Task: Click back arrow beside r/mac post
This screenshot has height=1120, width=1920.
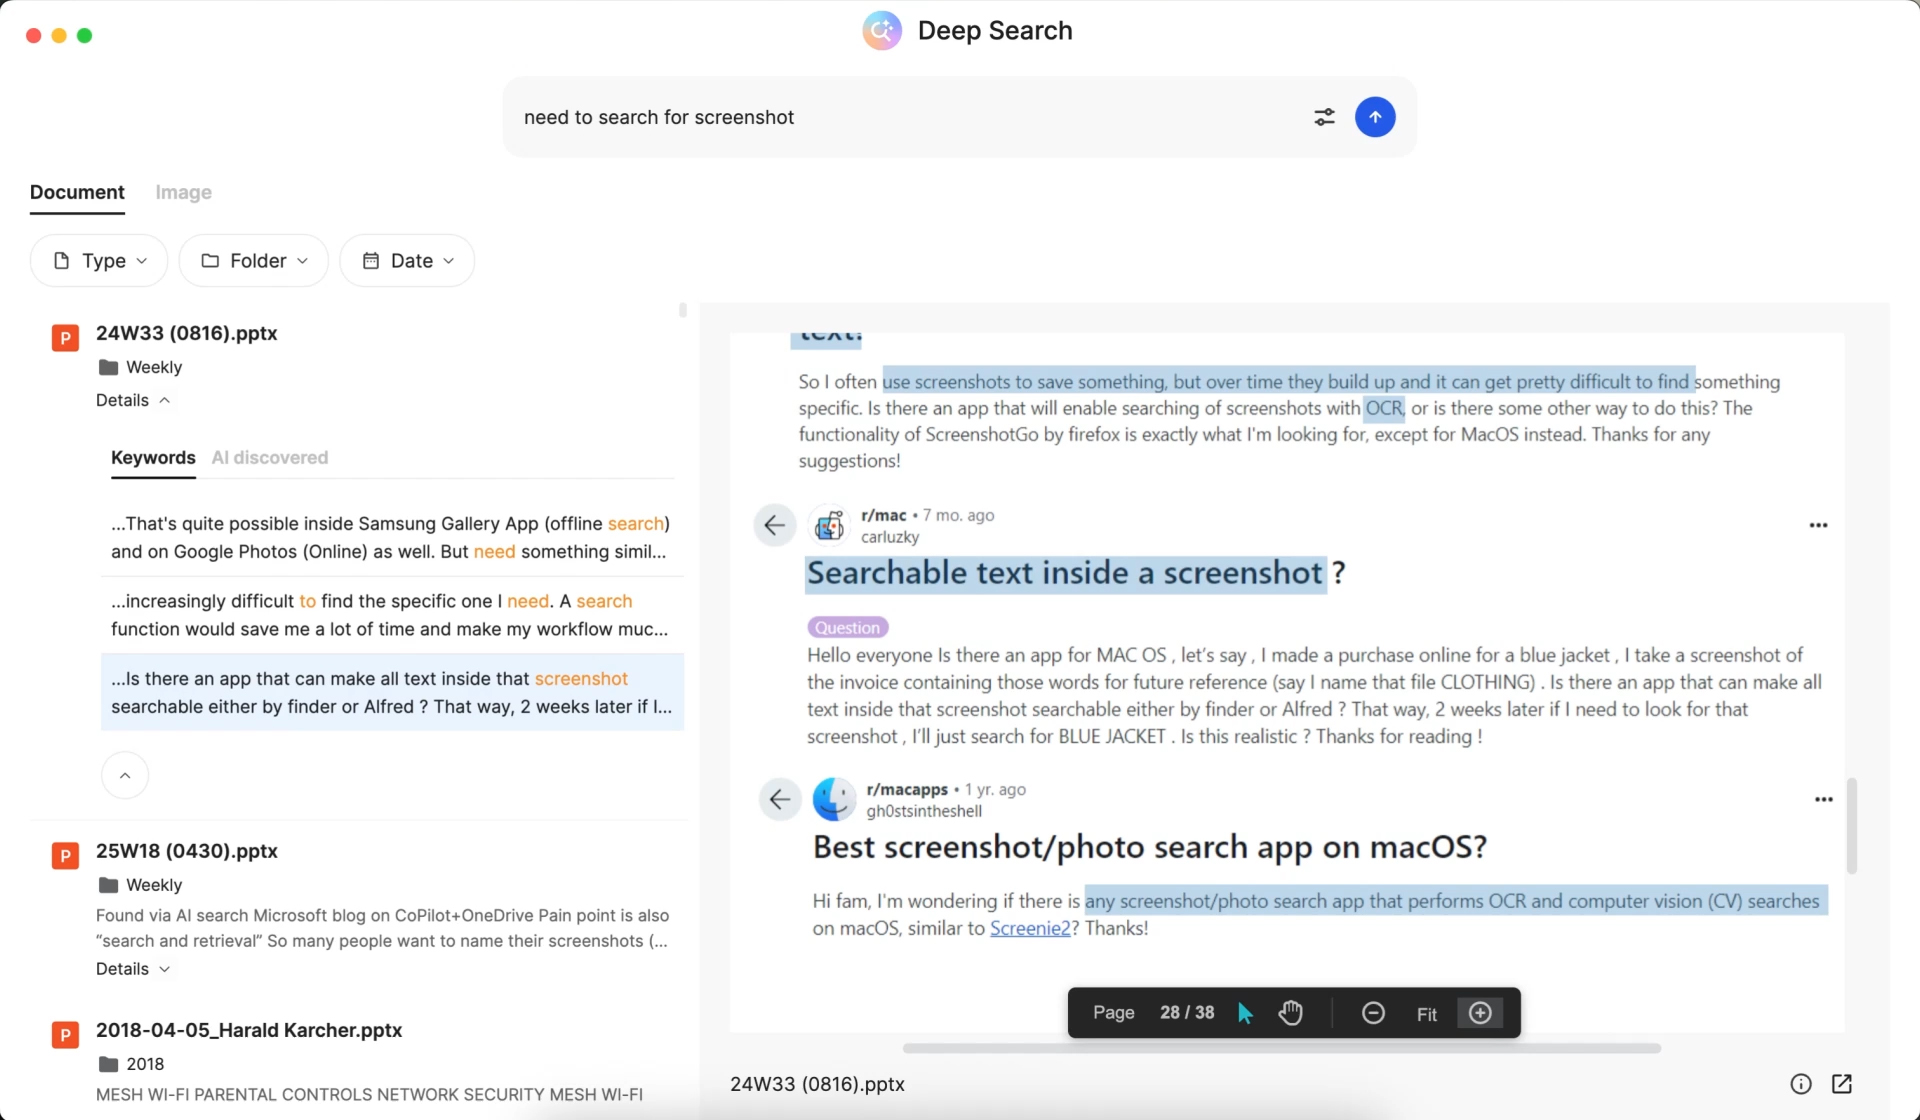Action: point(774,525)
